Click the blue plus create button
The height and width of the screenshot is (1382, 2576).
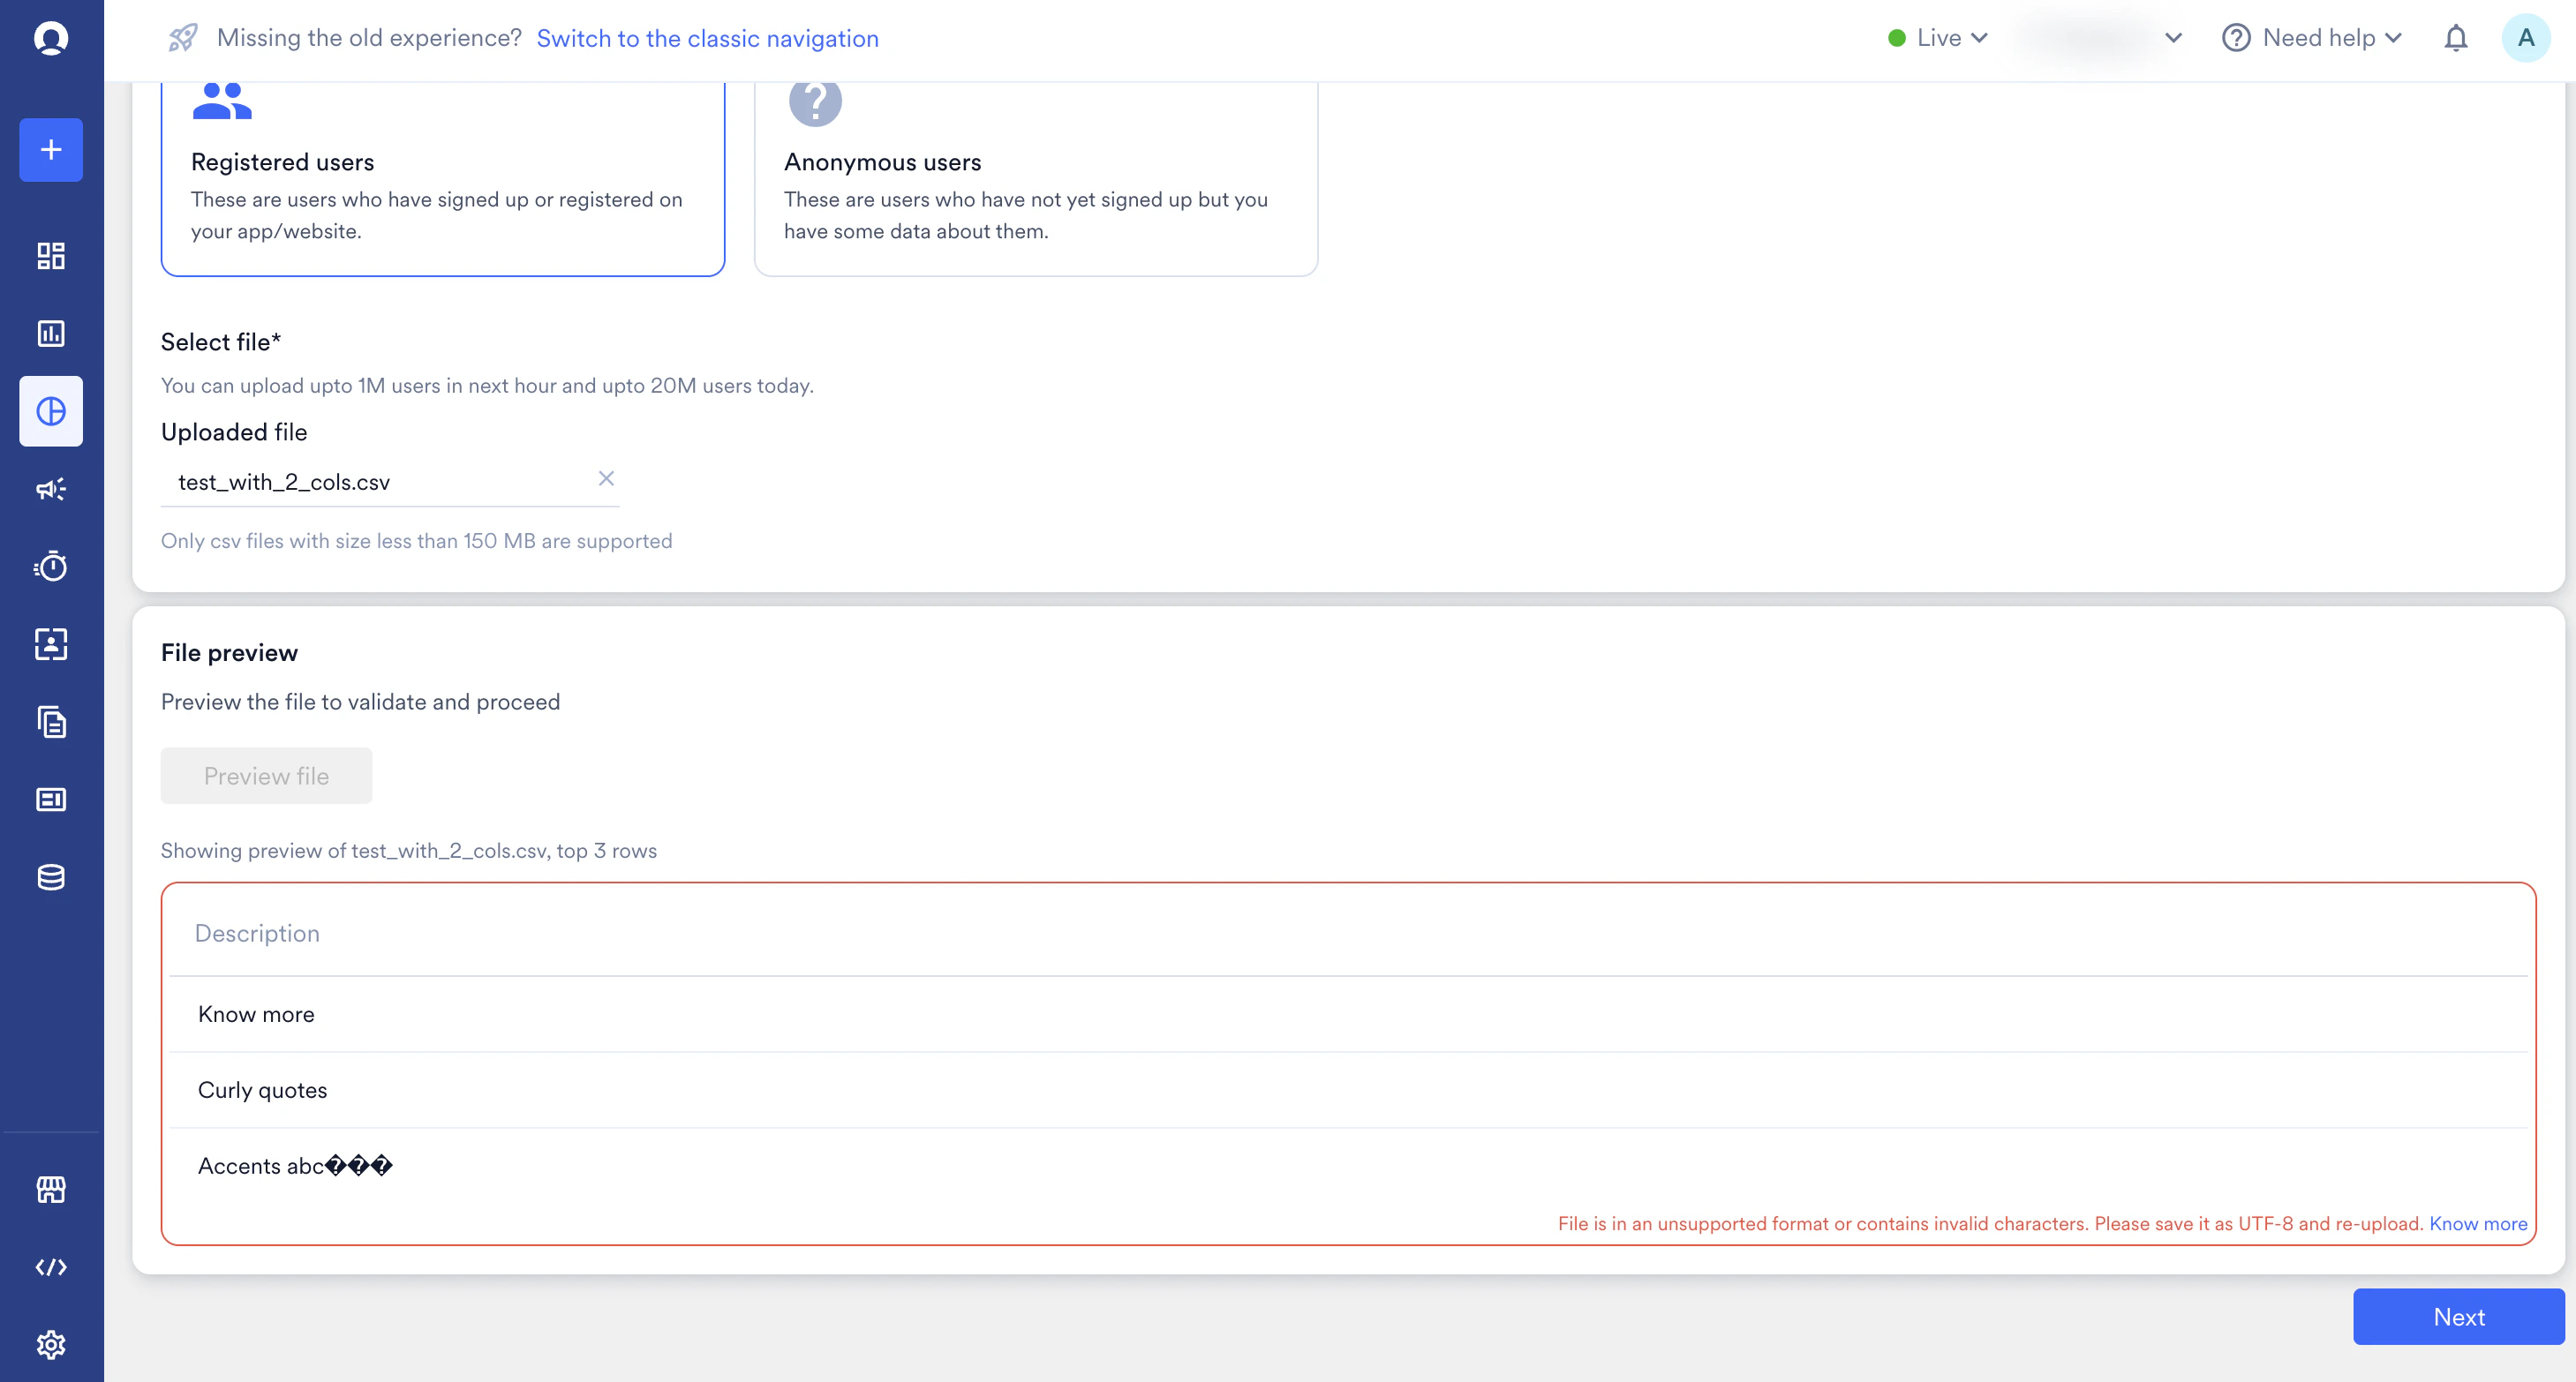51,150
